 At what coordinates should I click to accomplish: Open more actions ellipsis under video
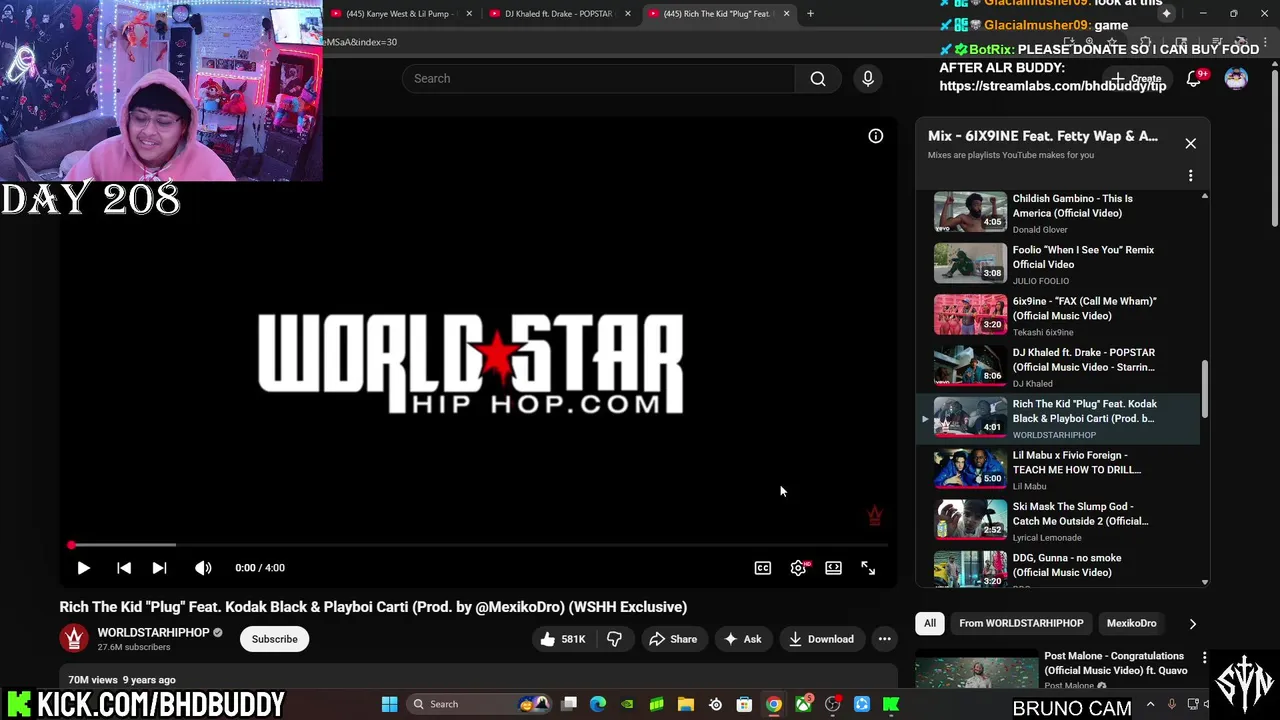coord(884,639)
